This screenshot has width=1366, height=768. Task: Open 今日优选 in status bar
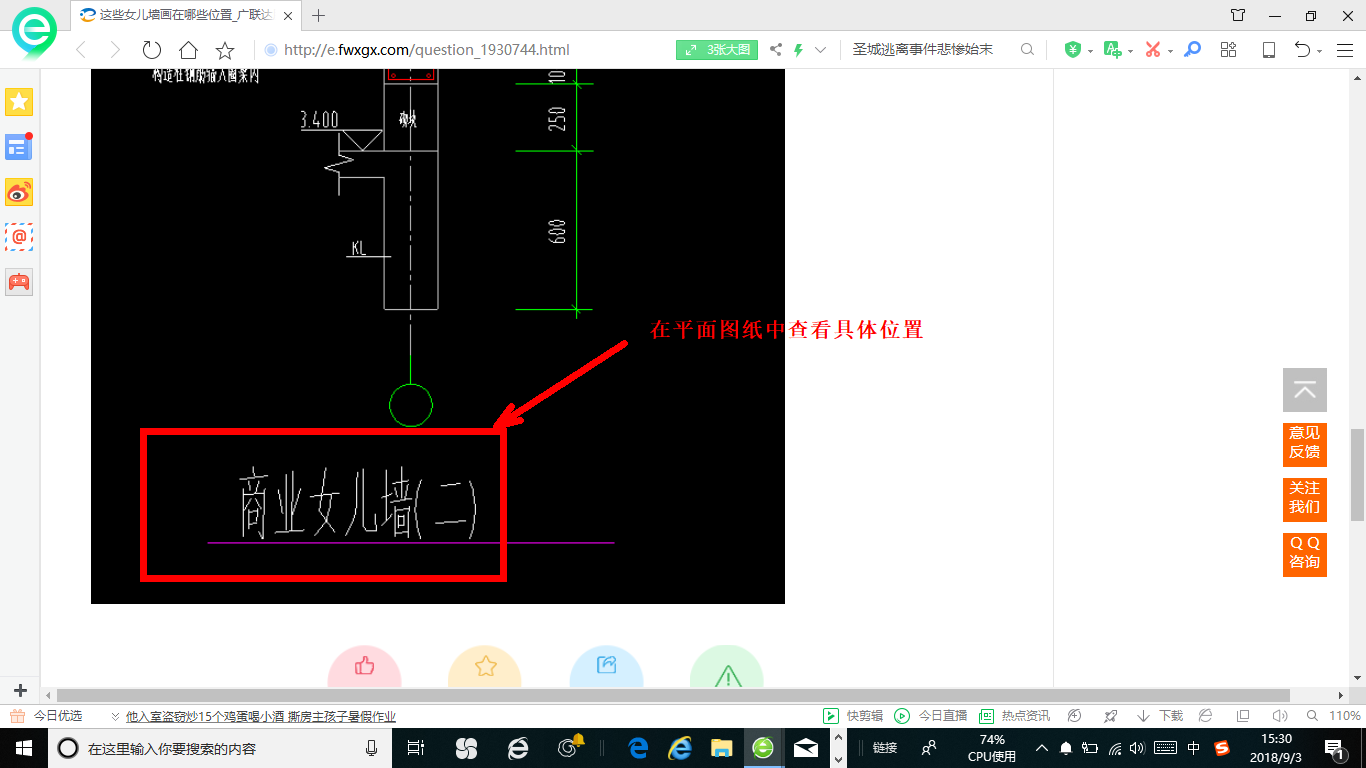[47, 716]
